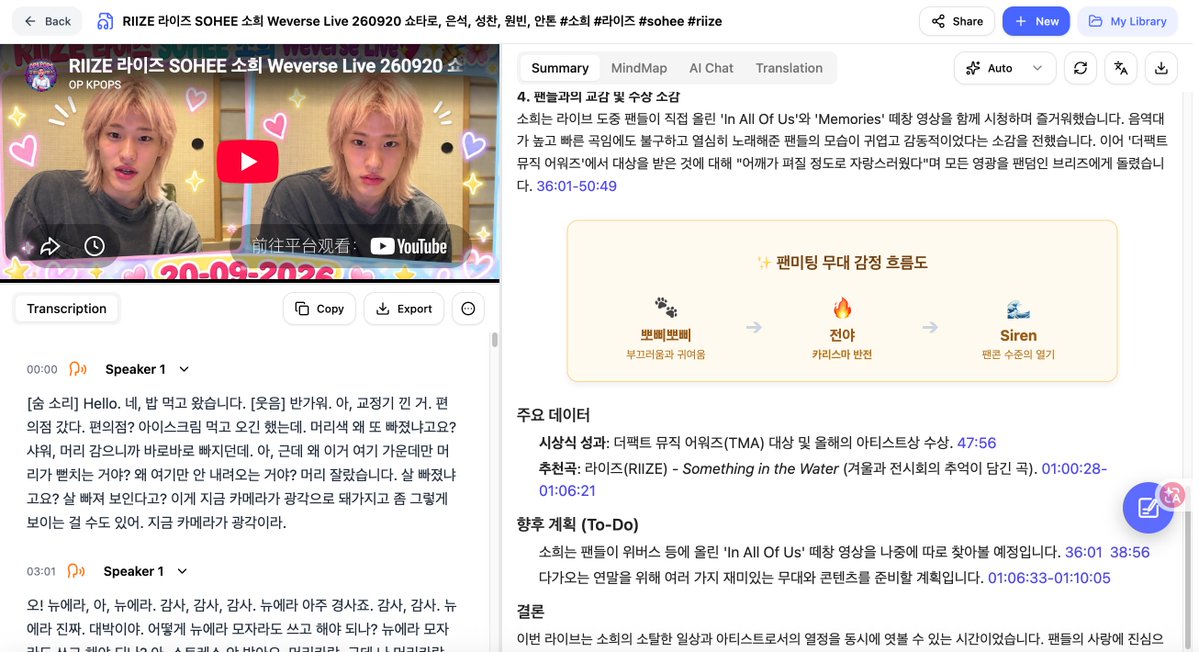The image size is (1199, 652).
Task: Open timestamp link 47:56
Action: click(x=976, y=443)
